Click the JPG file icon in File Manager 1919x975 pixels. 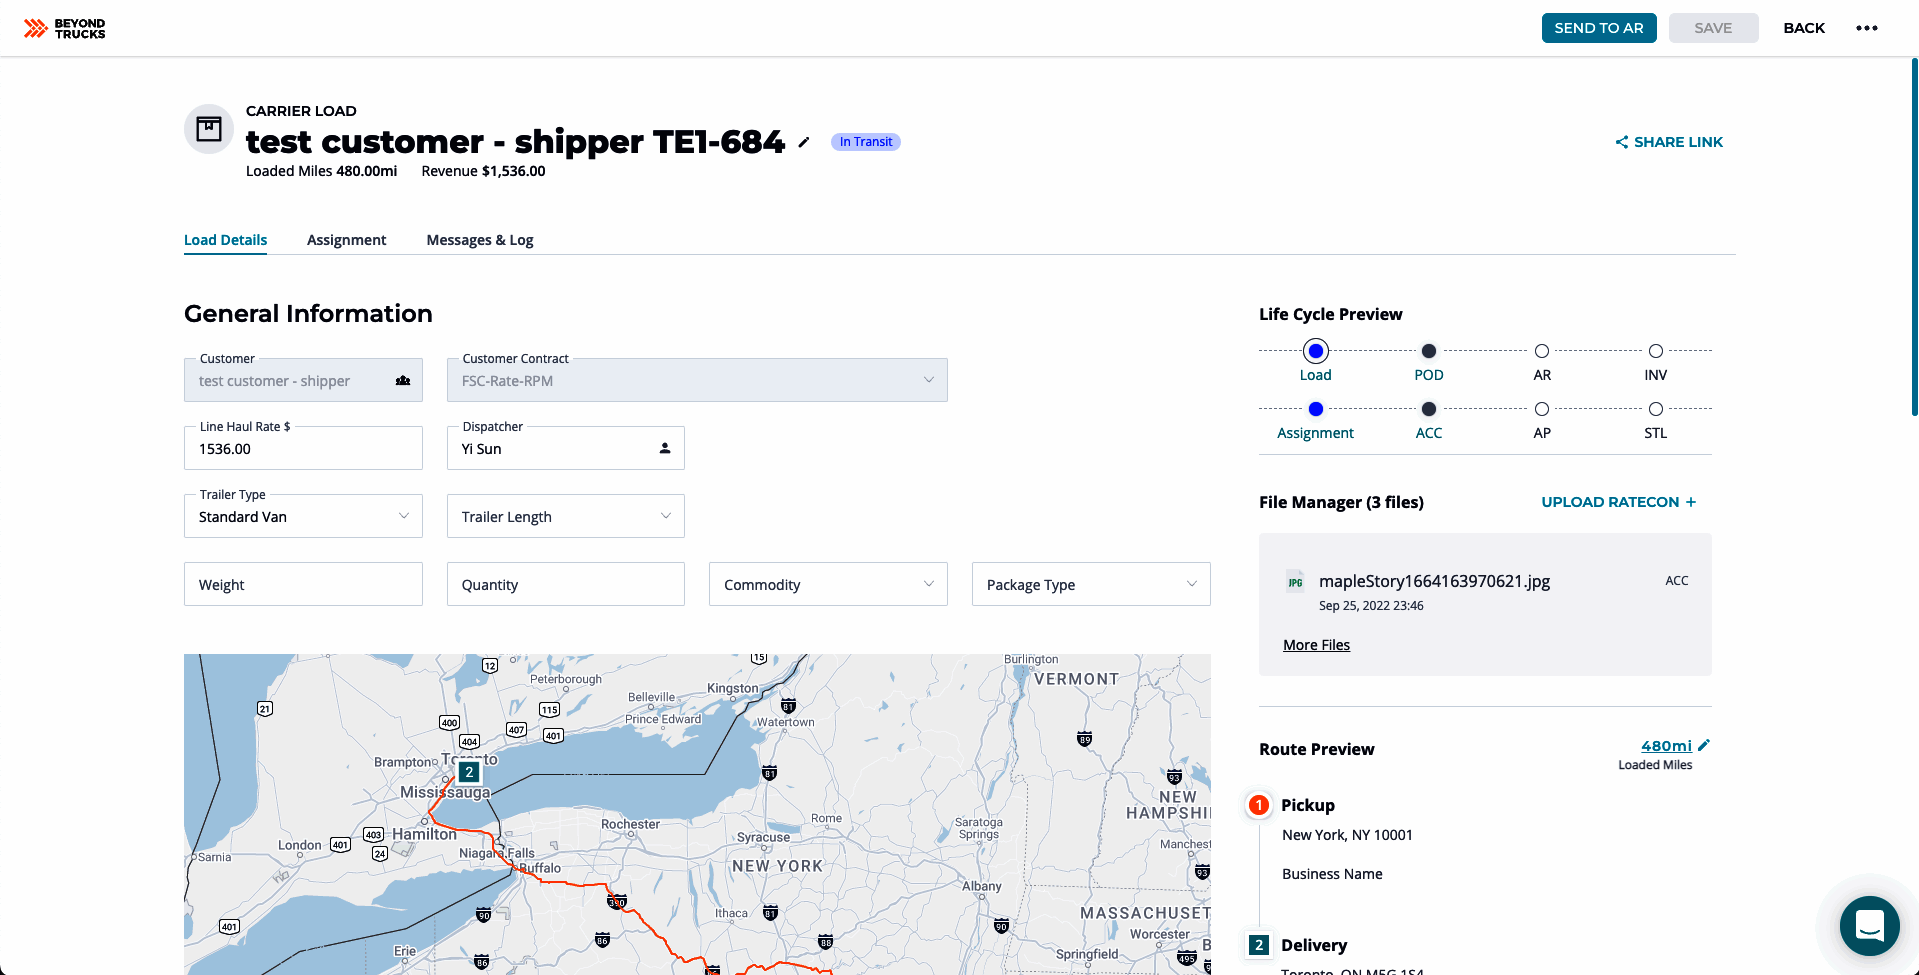click(1295, 581)
